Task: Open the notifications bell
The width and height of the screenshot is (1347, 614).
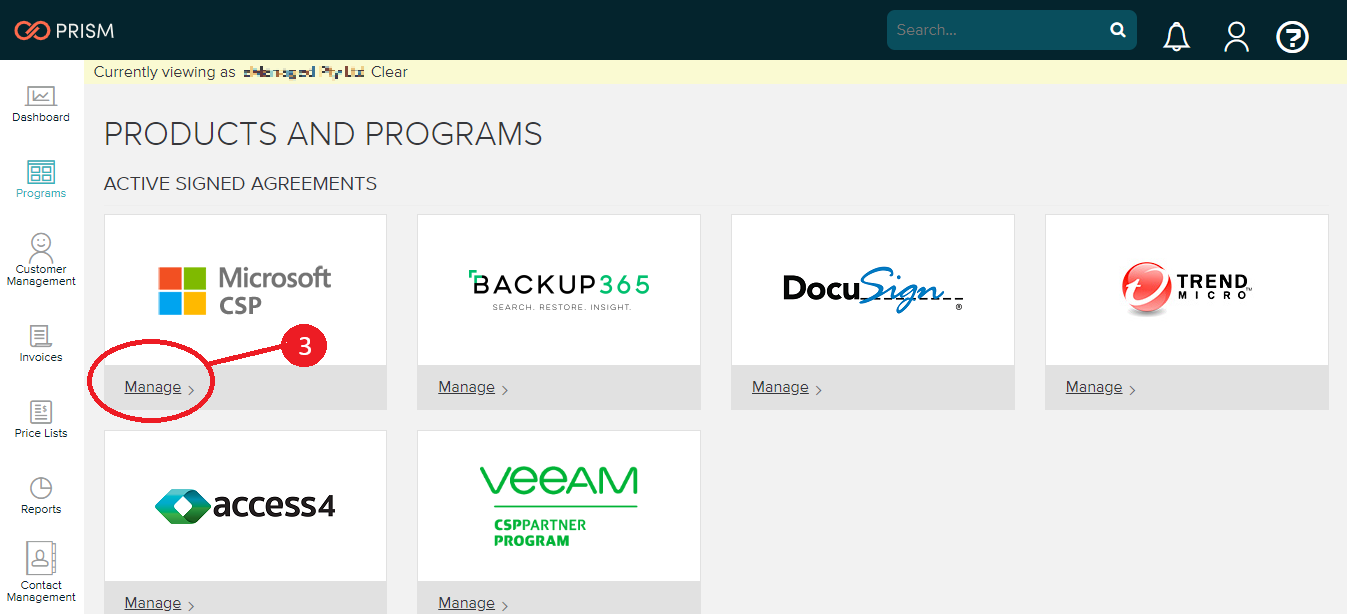Action: point(1177,37)
